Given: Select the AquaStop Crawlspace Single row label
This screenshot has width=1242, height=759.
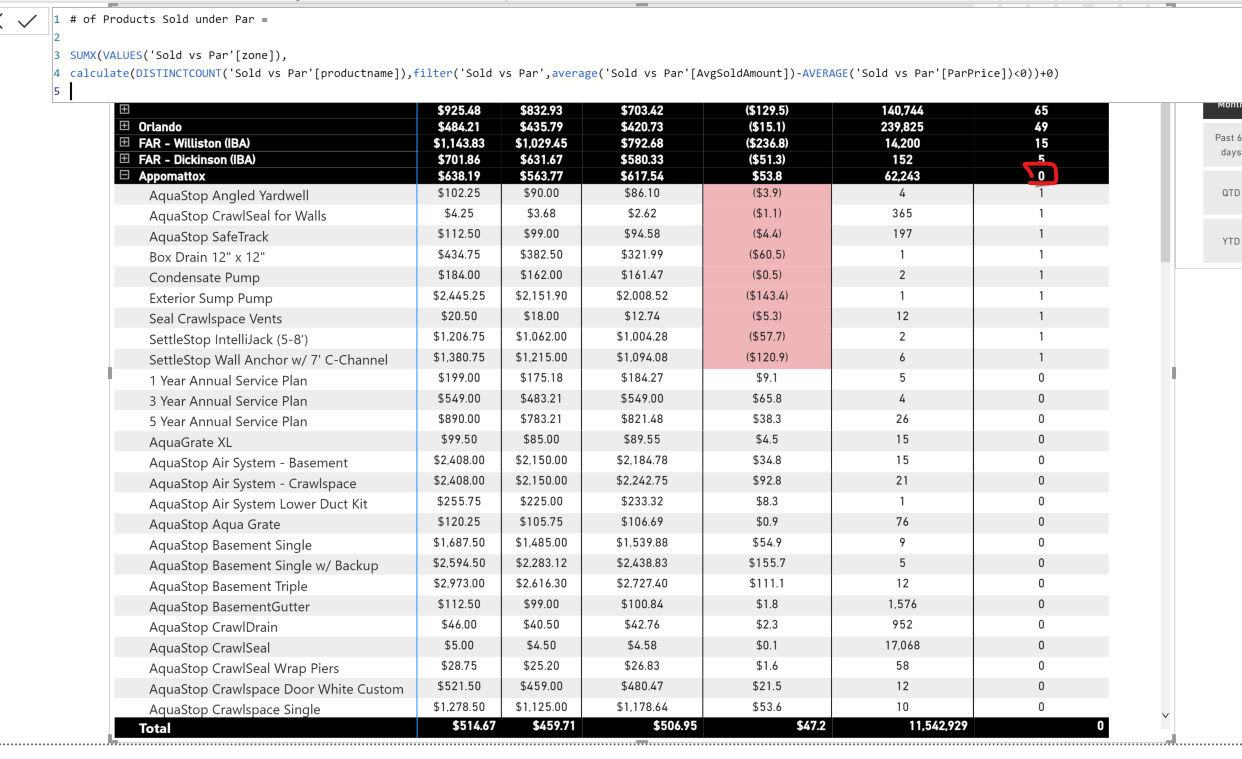Looking at the screenshot, I should coord(235,709).
